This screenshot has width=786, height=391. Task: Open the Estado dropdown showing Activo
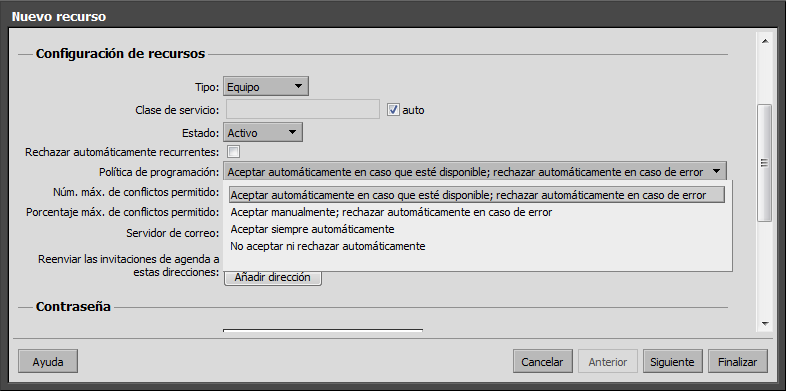(x=263, y=133)
